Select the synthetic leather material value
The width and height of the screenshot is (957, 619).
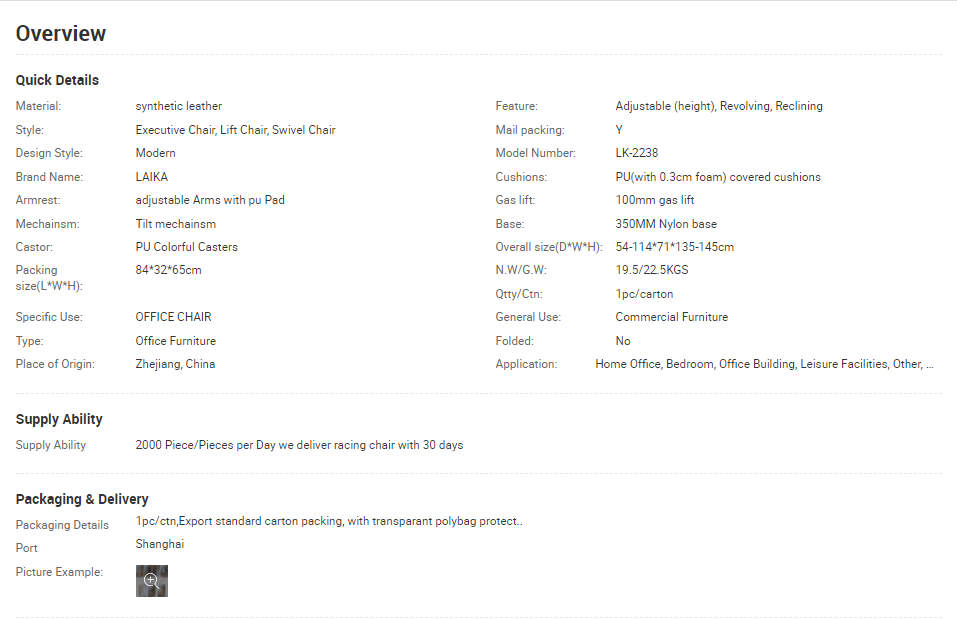(179, 106)
